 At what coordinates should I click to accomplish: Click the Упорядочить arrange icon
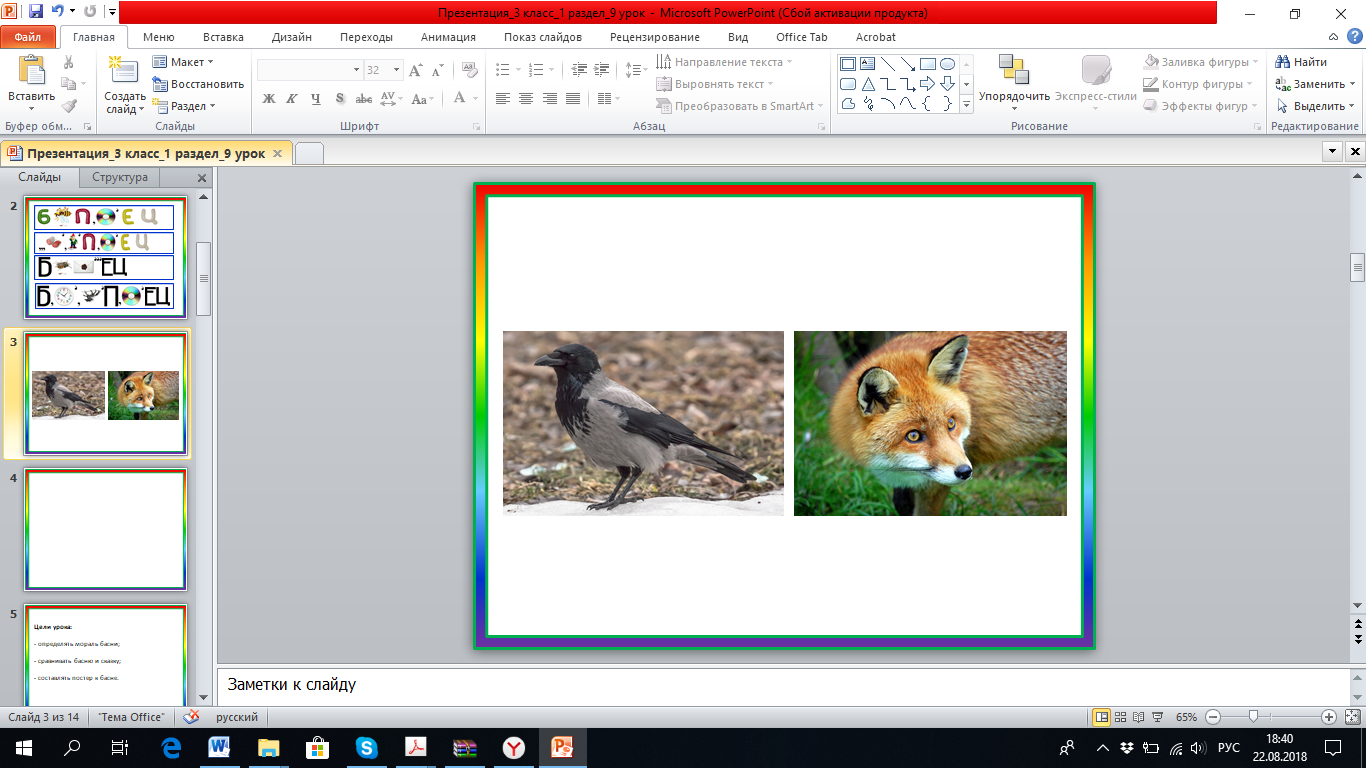coord(1013,71)
